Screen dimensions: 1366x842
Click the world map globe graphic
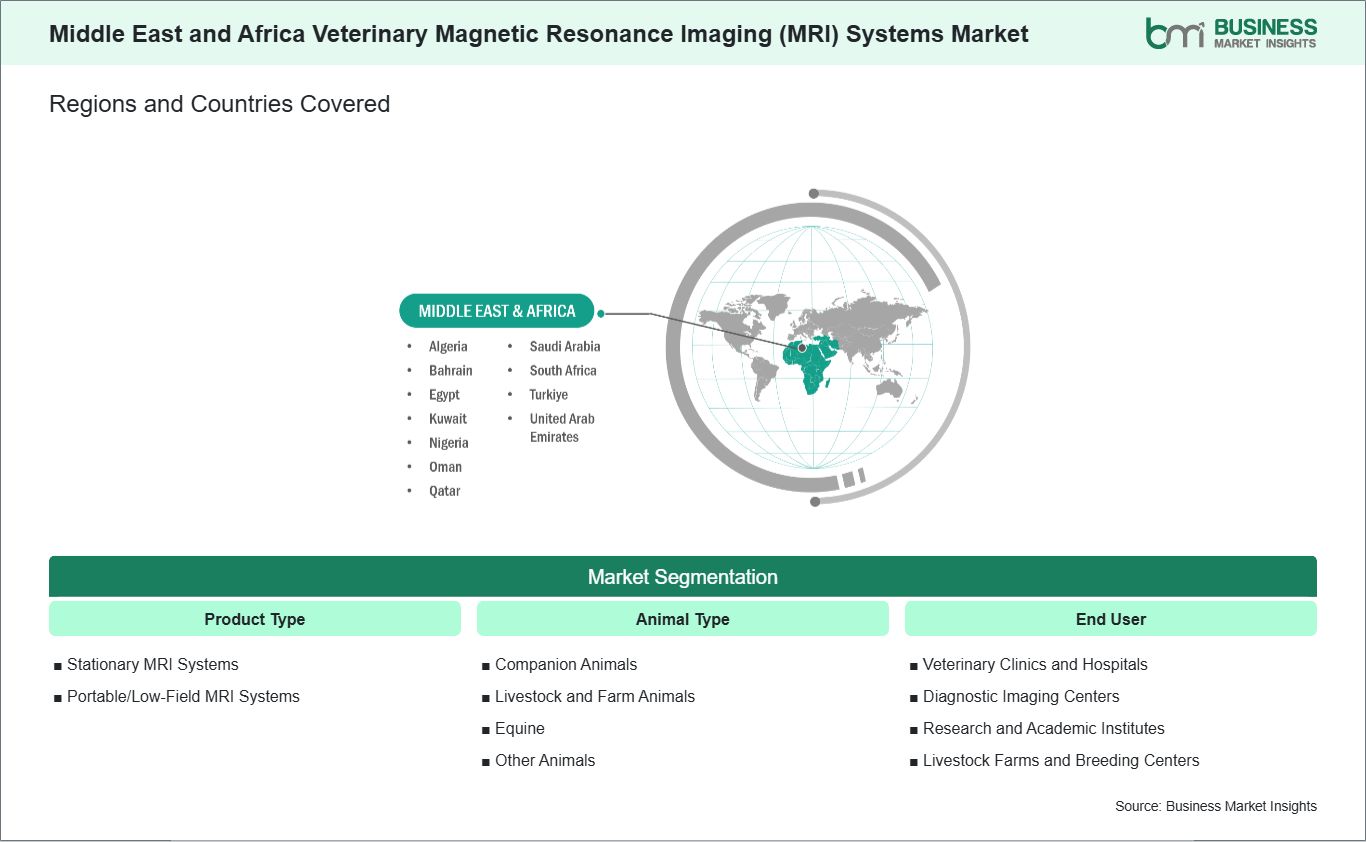point(816,347)
